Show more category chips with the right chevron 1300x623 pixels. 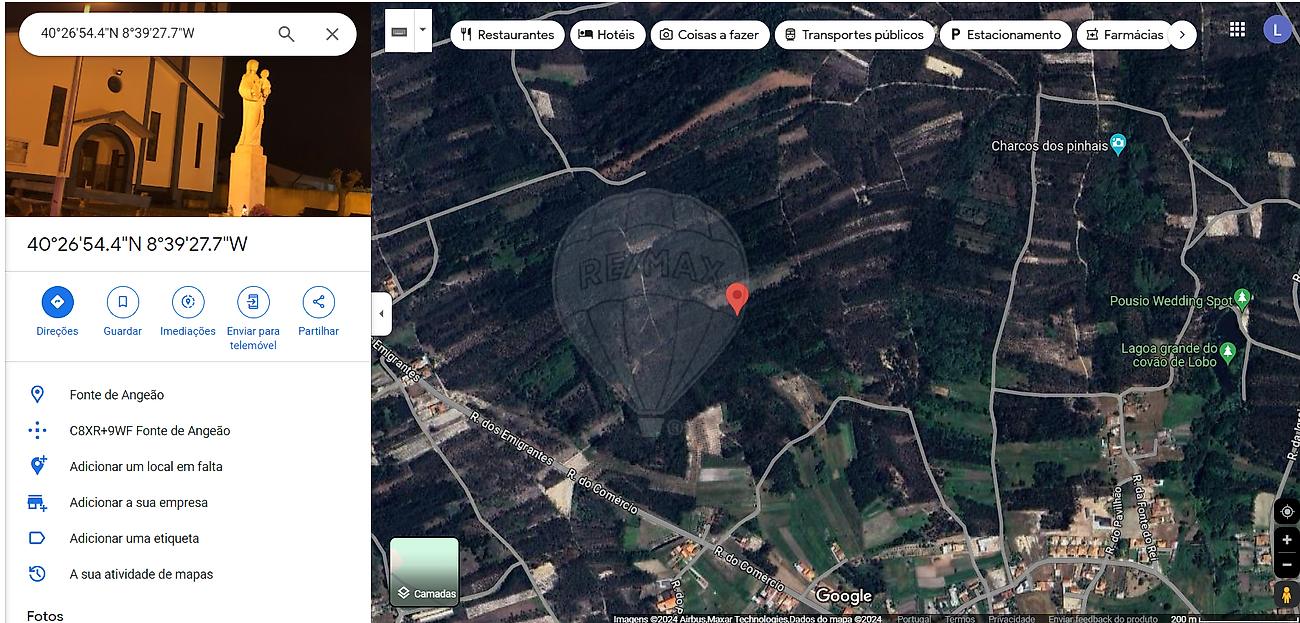click(1182, 35)
